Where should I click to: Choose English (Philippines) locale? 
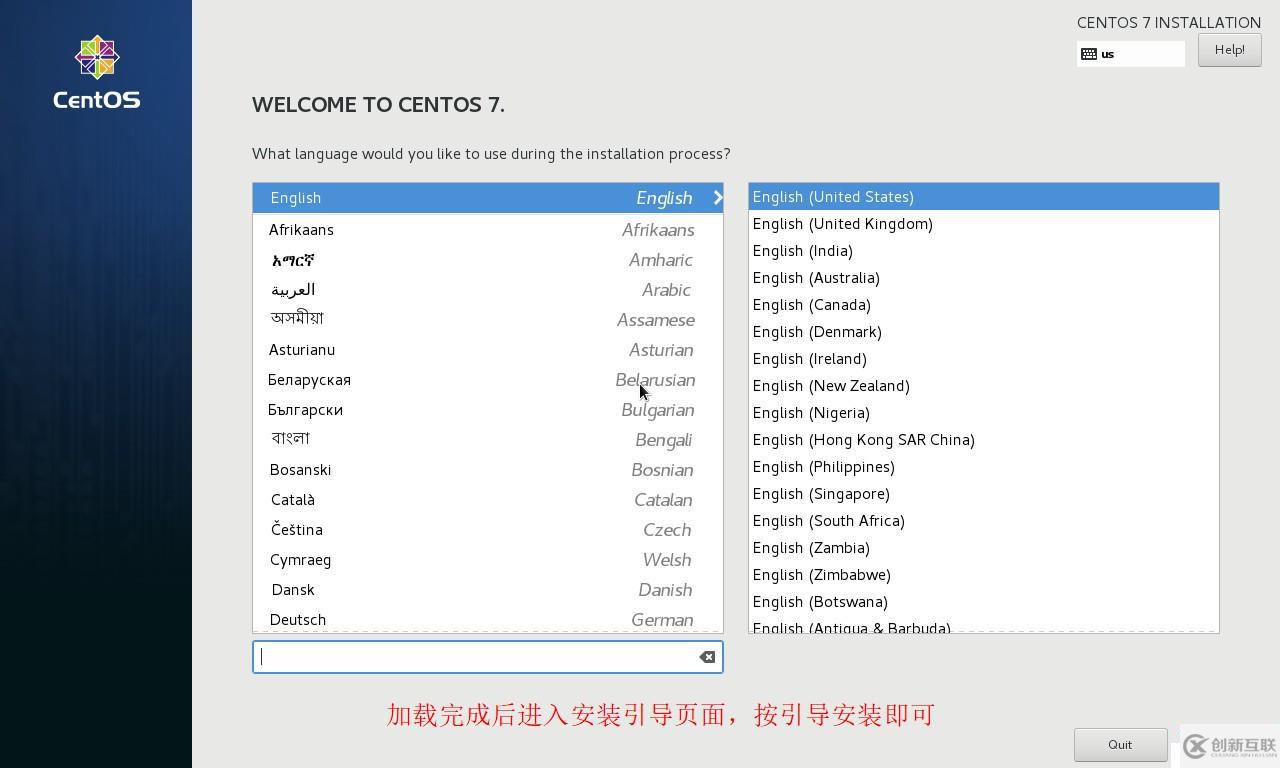click(984, 467)
